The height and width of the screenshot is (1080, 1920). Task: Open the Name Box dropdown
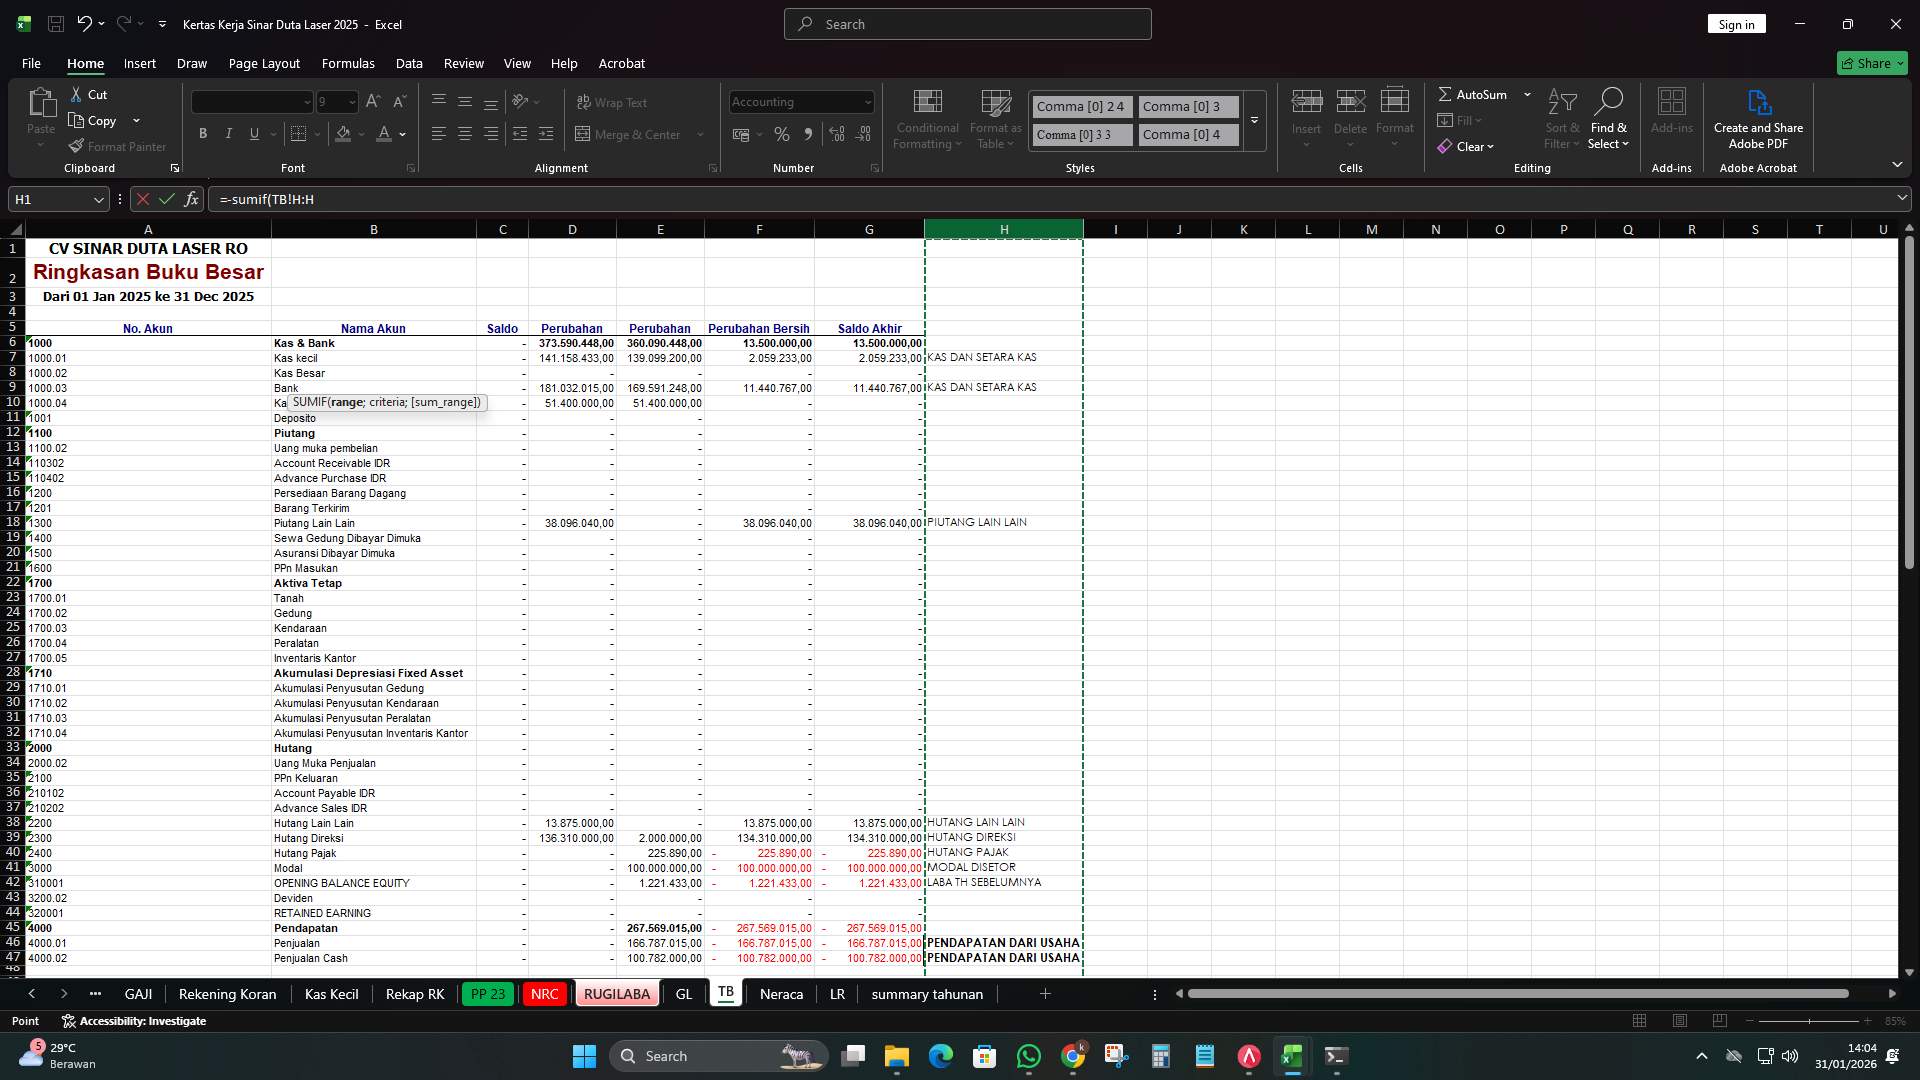pos(98,199)
